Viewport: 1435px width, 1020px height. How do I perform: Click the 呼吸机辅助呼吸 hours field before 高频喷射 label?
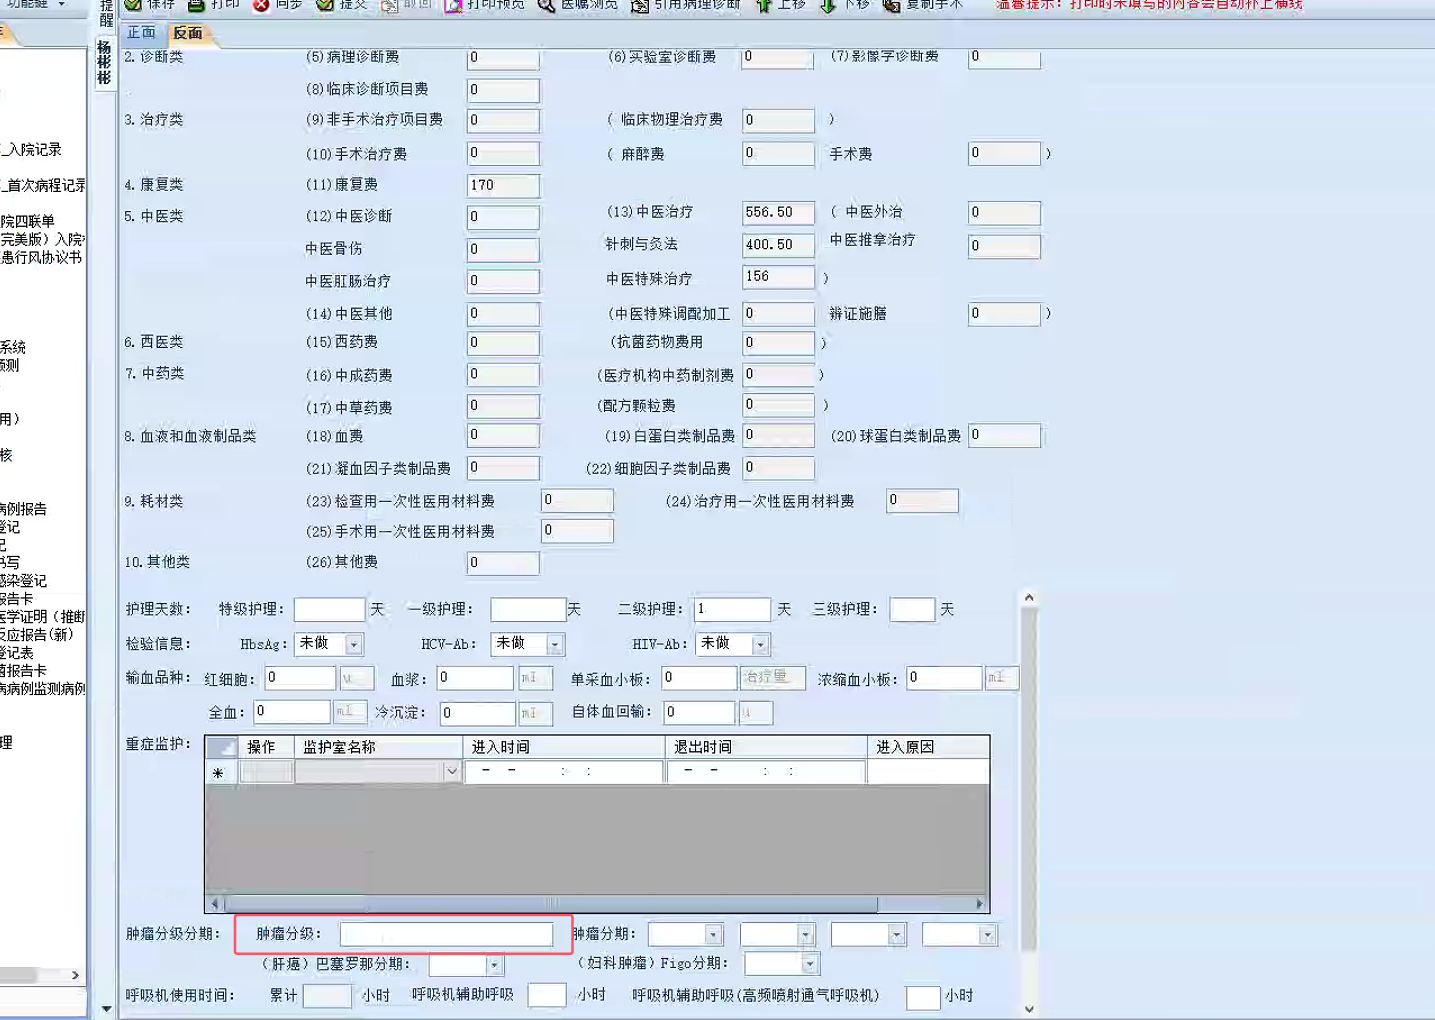[547, 996]
